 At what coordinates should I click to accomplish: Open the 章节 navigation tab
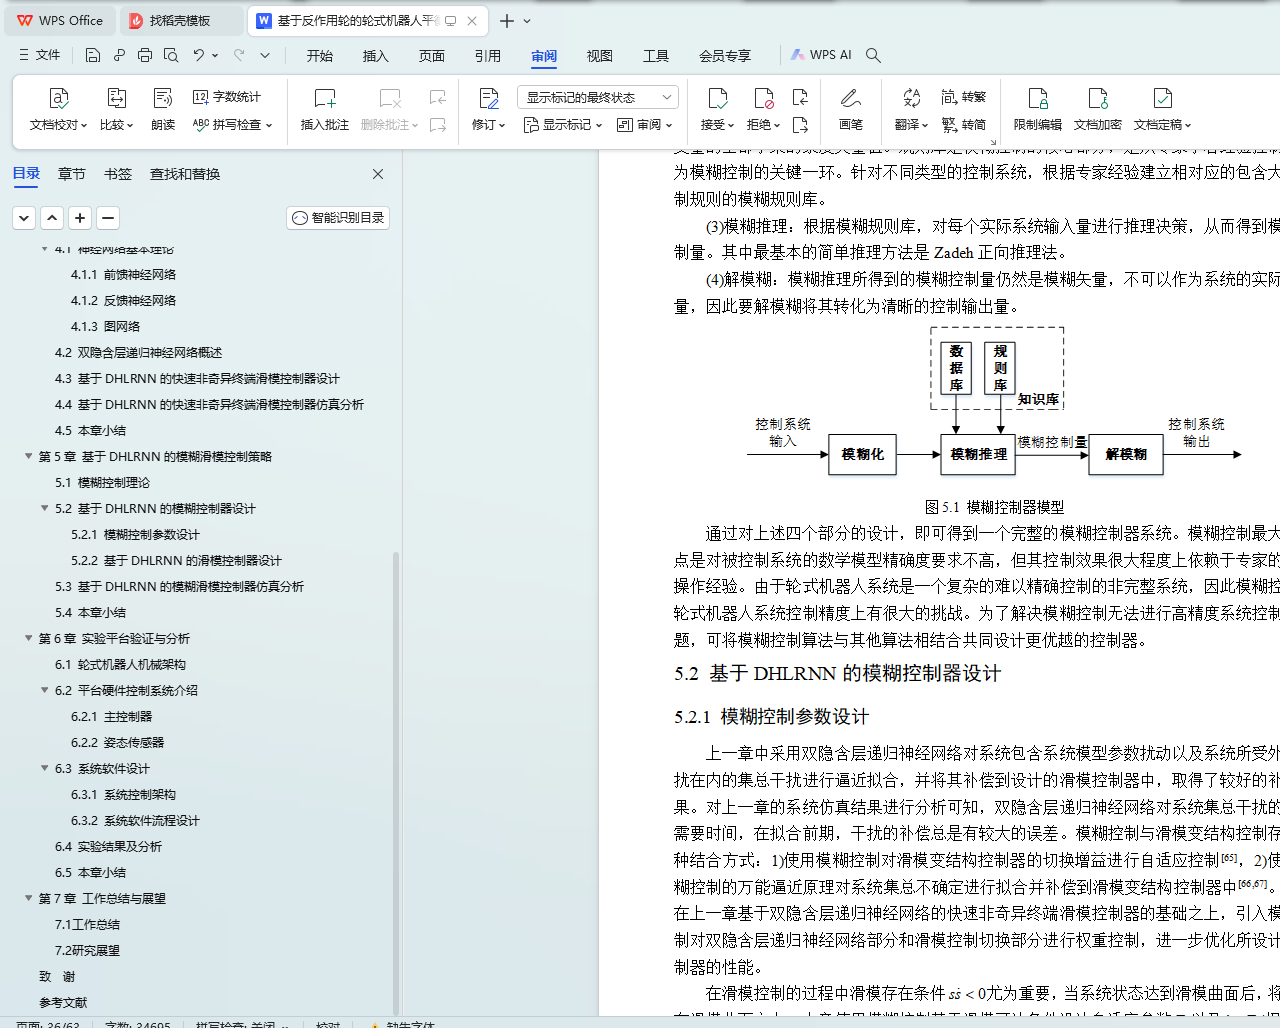(x=72, y=174)
